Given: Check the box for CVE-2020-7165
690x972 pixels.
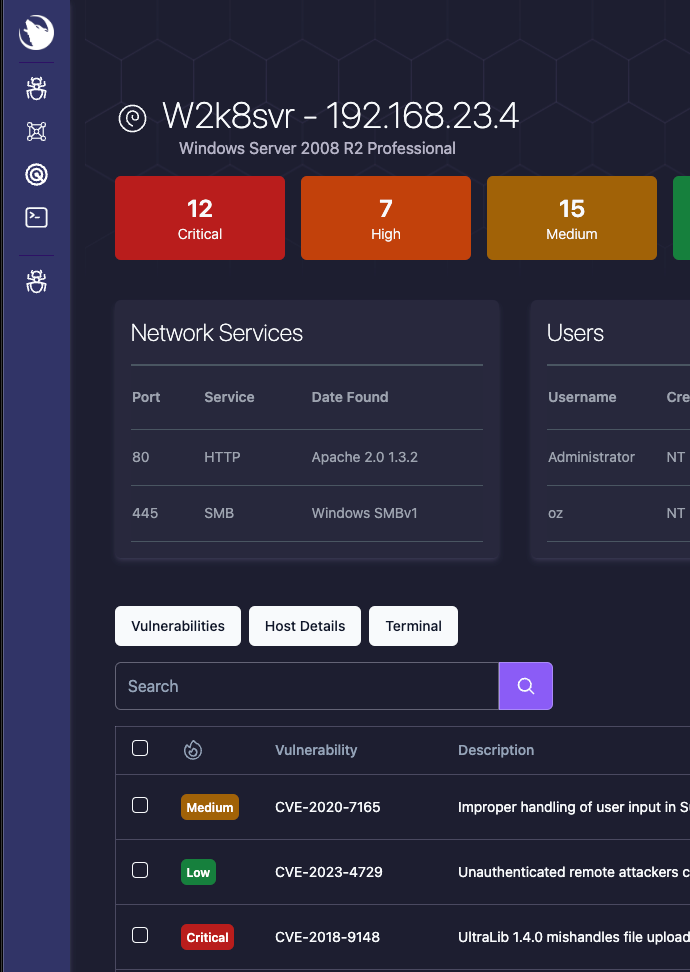Looking at the screenshot, I should pos(140,805).
